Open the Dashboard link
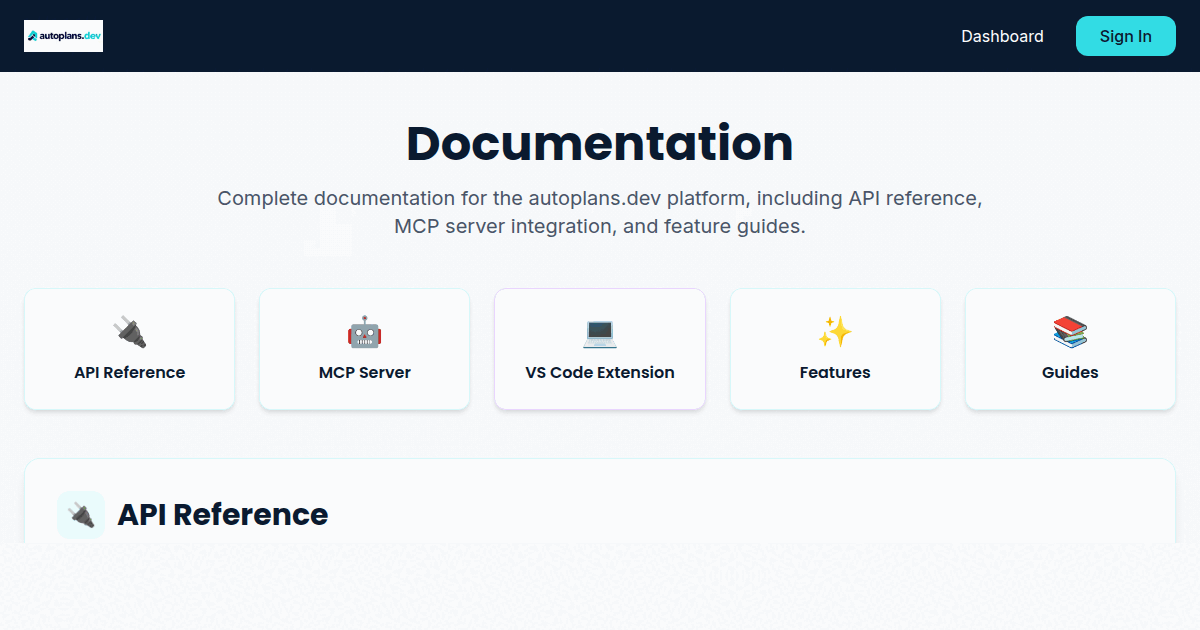Image resolution: width=1200 pixels, height=630 pixels. [1002, 36]
